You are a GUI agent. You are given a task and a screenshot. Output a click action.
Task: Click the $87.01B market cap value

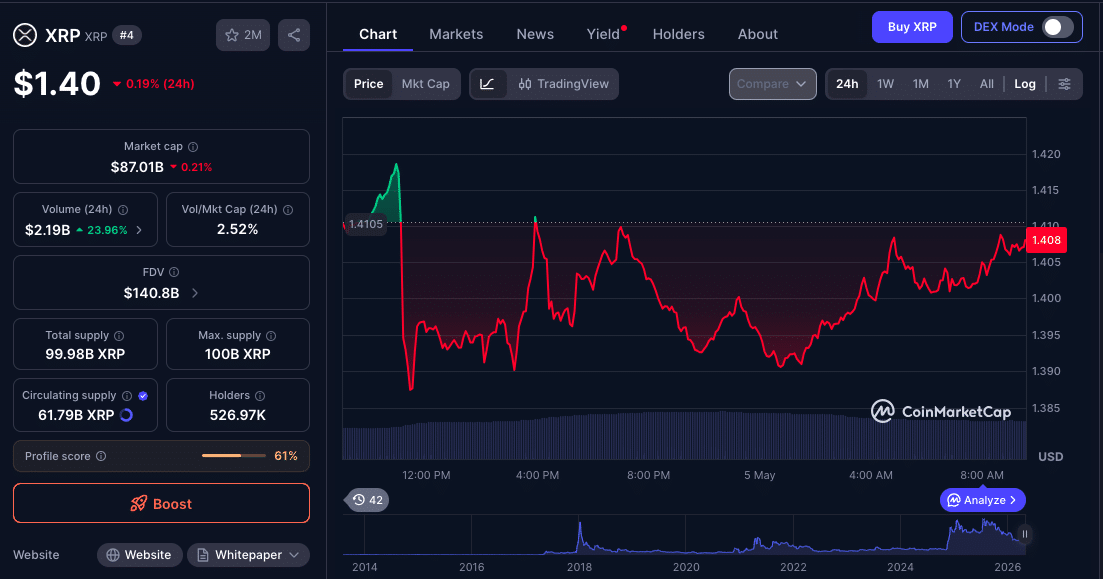coord(137,167)
